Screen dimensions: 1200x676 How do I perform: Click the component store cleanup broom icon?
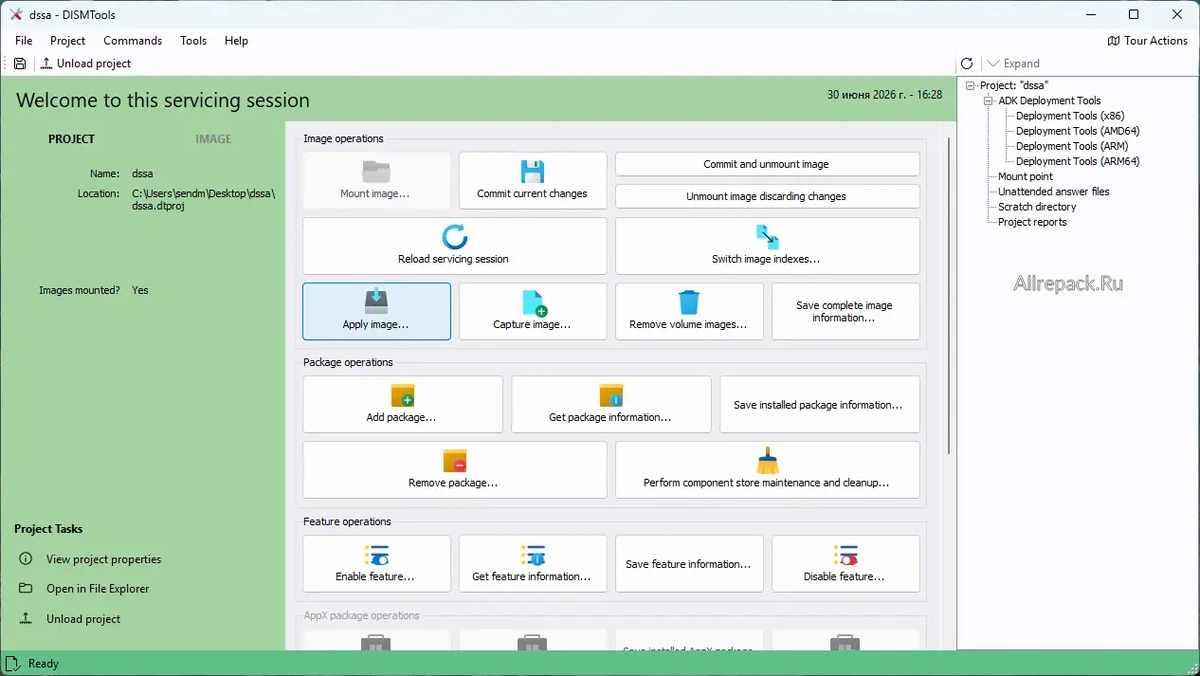tap(767, 460)
